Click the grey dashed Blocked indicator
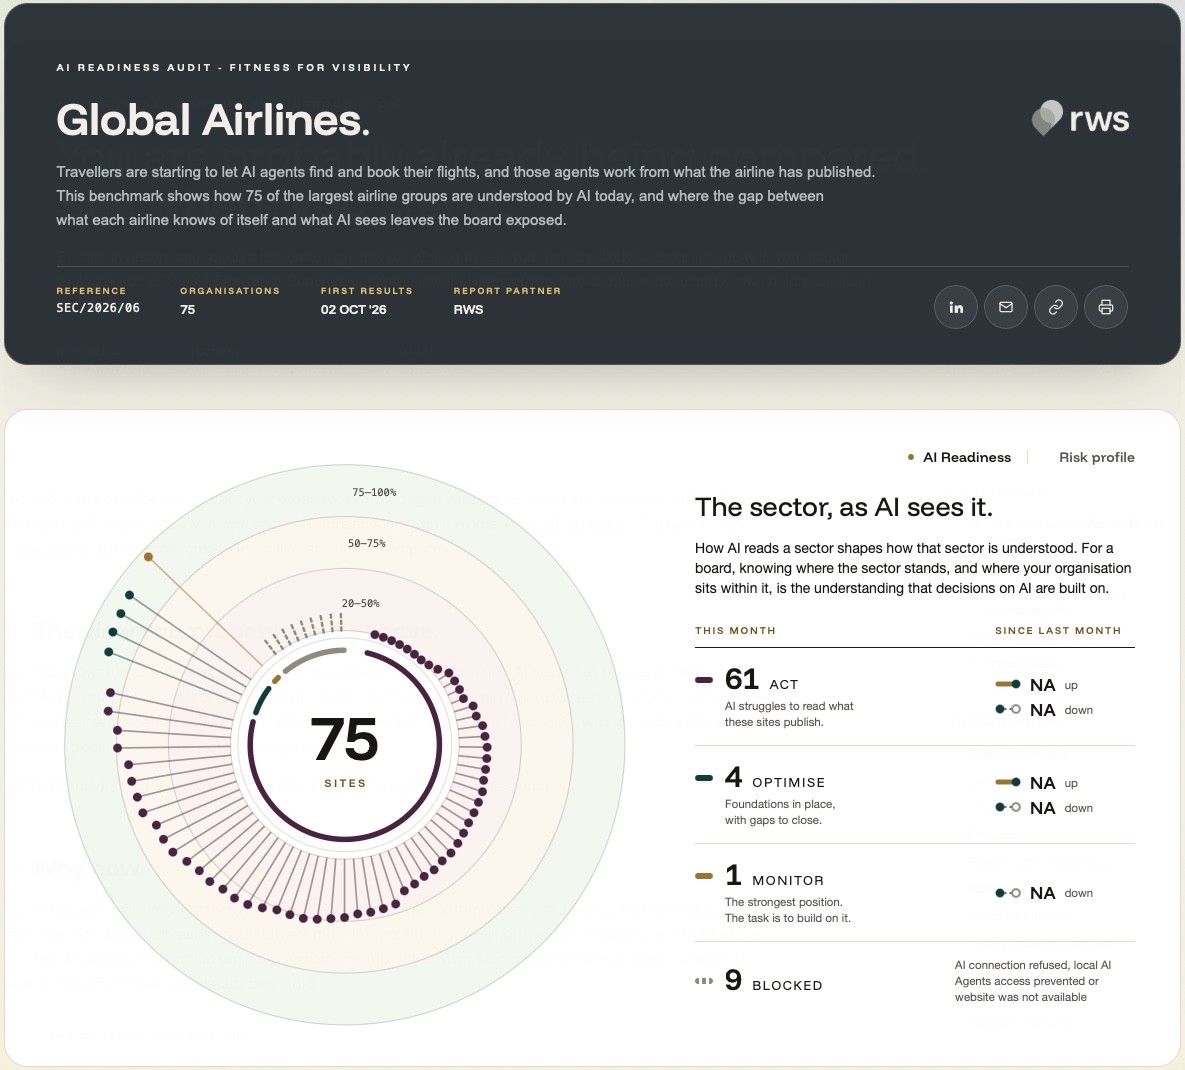This screenshot has height=1070, width=1185. pyautogui.click(x=704, y=981)
